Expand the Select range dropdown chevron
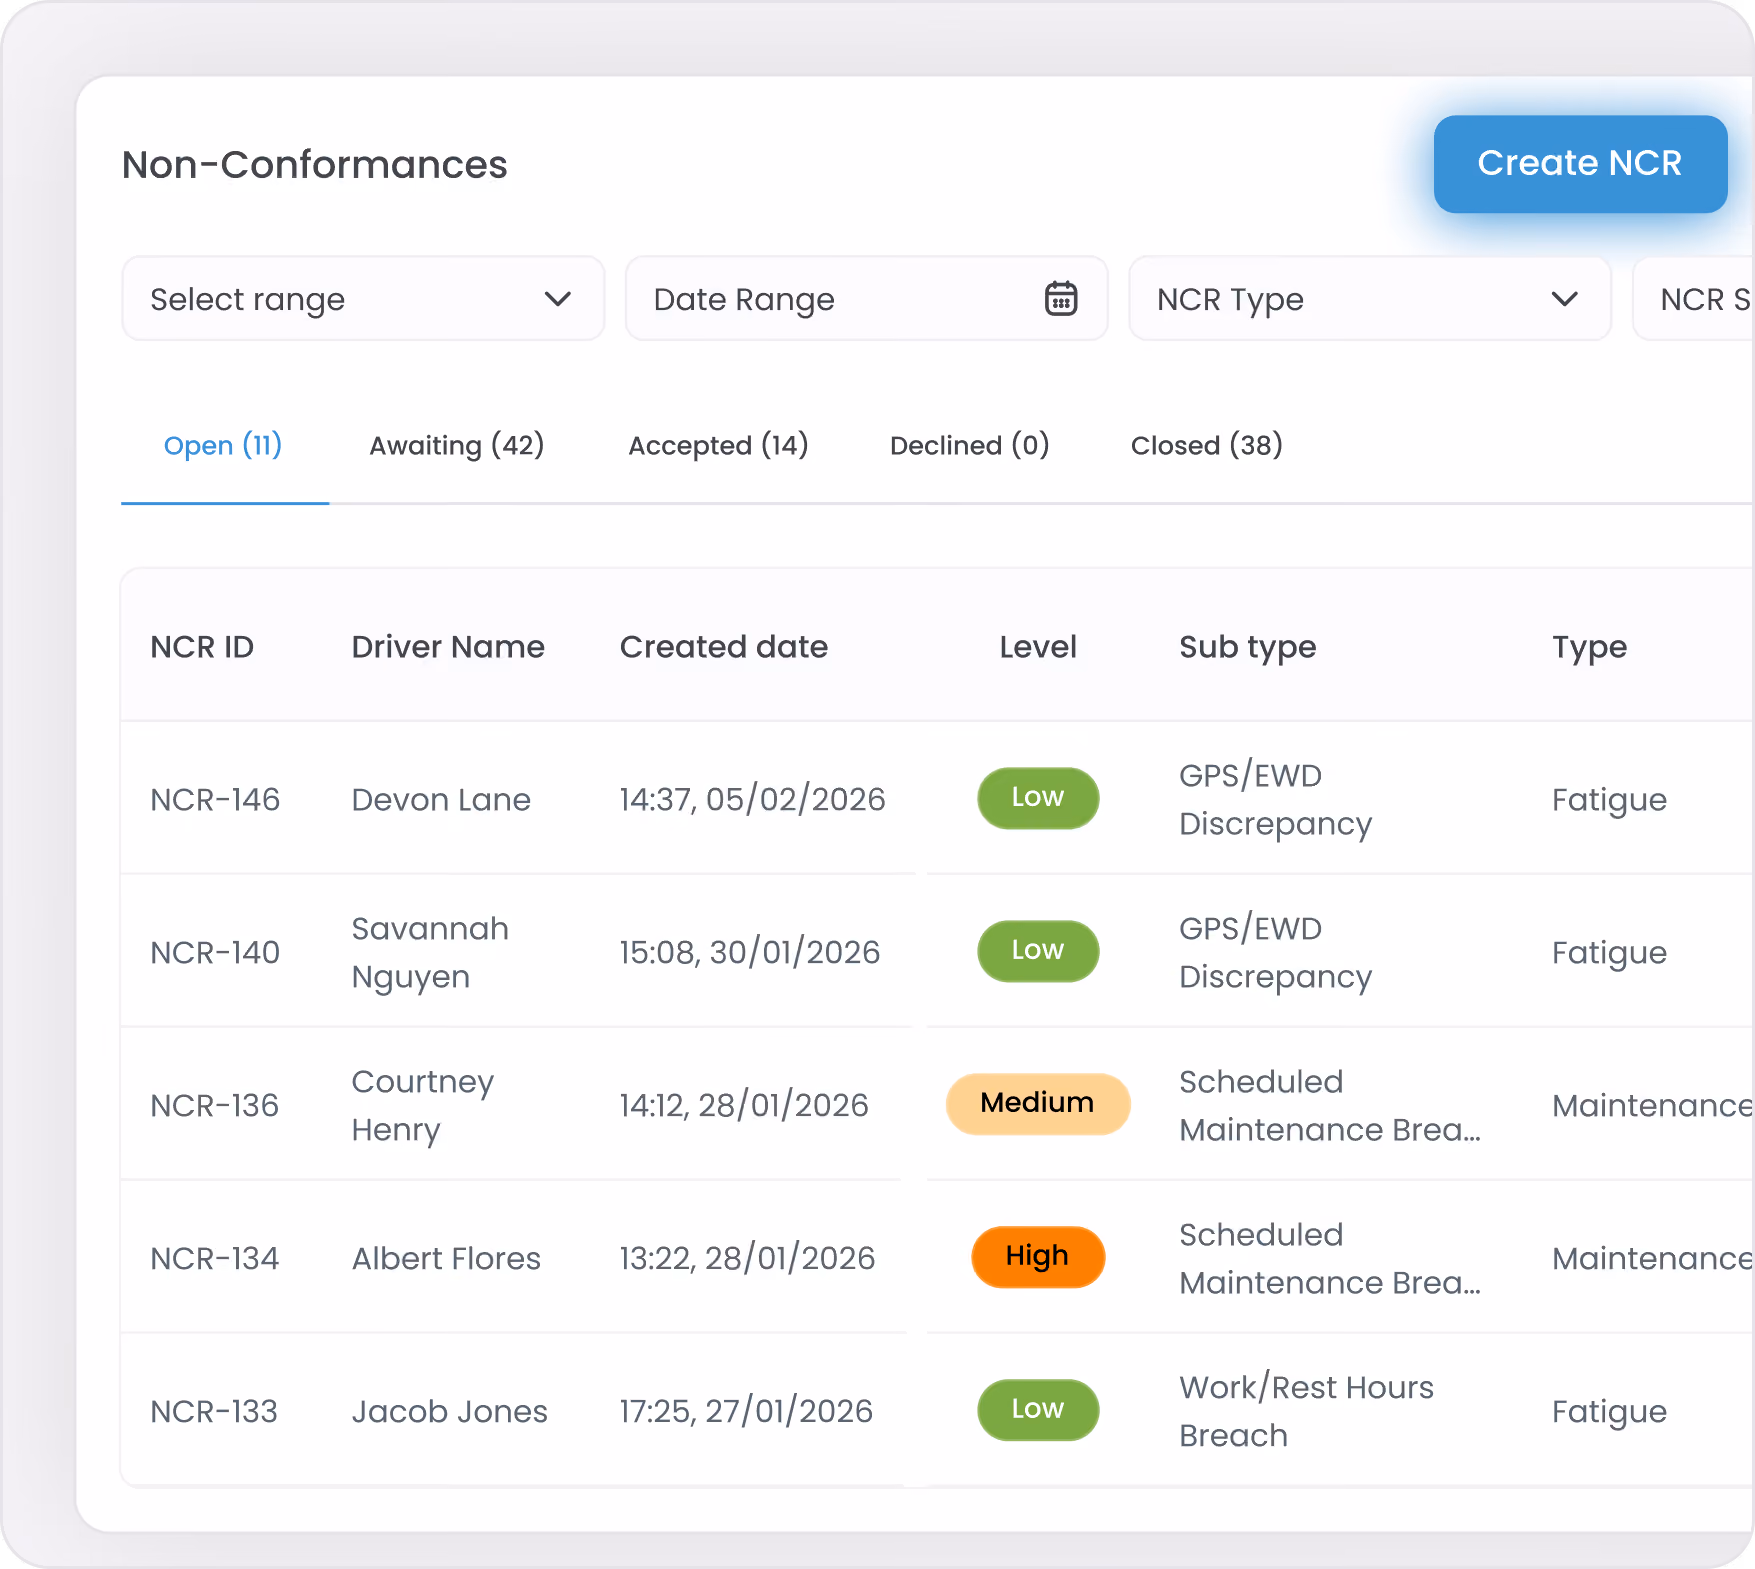The image size is (1755, 1569). click(x=558, y=299)
